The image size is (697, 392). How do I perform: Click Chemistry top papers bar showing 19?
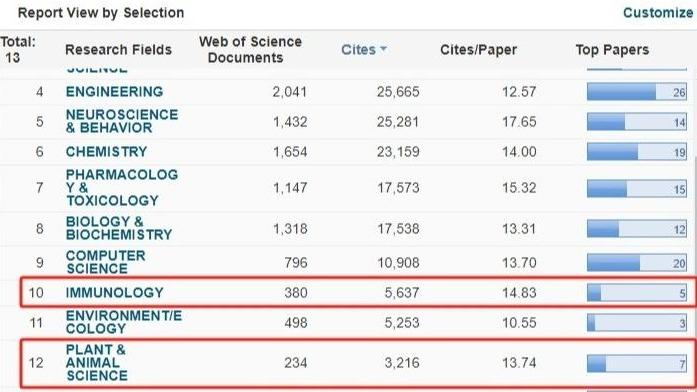click(x=637, y=152)
